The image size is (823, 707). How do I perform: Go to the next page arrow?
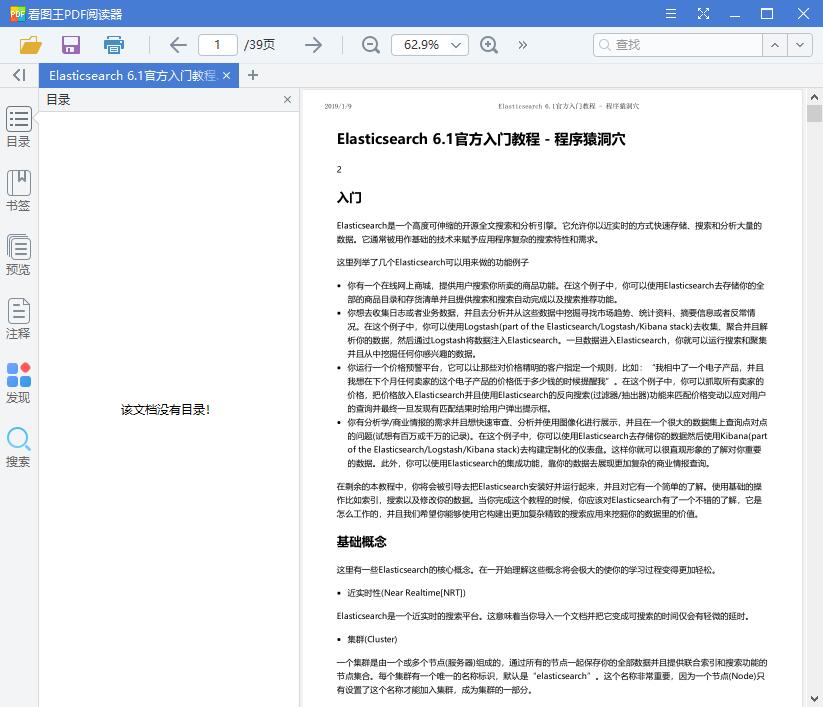click(313, 45)
